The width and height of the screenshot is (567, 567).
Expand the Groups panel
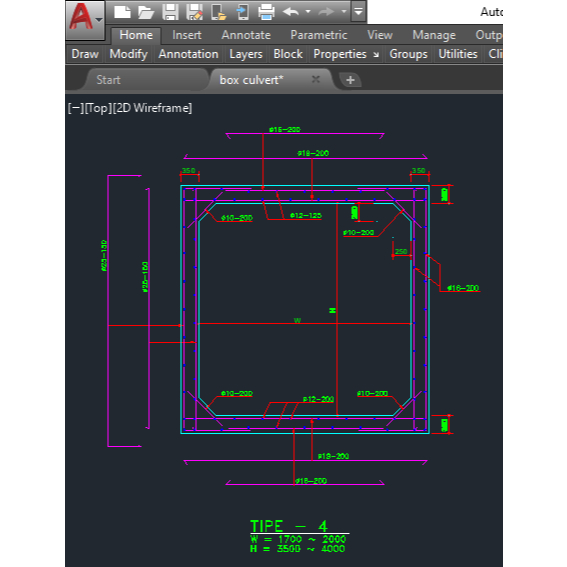click(x=408, y=54)
